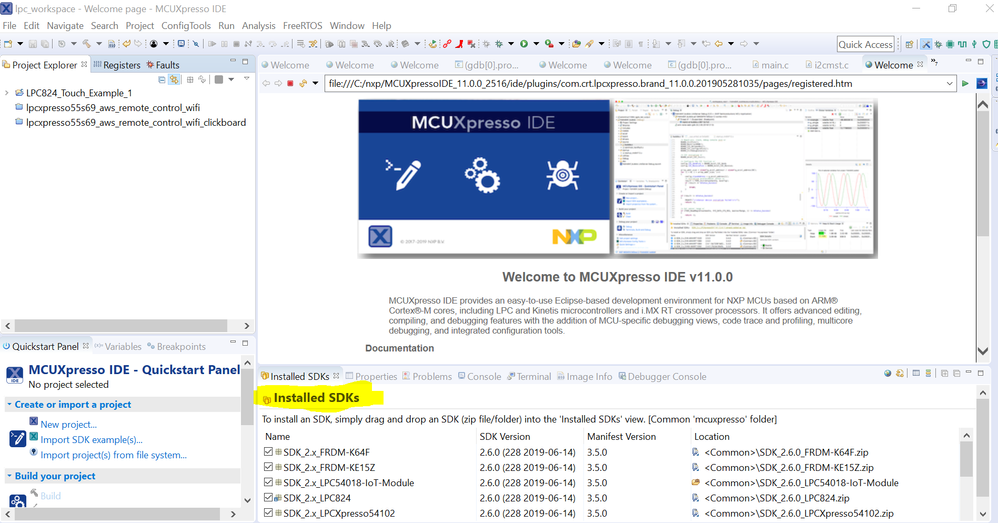Image resolution: width=998 pixels, height=523 pixels.
Task: Expand the LPC824_Touch_Example_1 project tree
Action: coord(7,93)
